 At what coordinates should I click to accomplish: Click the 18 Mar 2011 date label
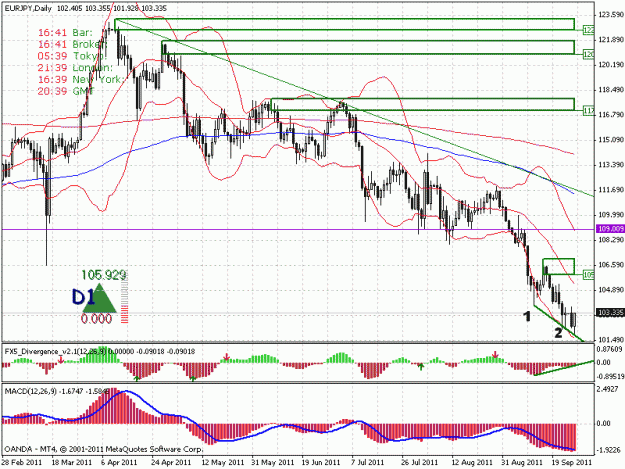pos(72,462)
